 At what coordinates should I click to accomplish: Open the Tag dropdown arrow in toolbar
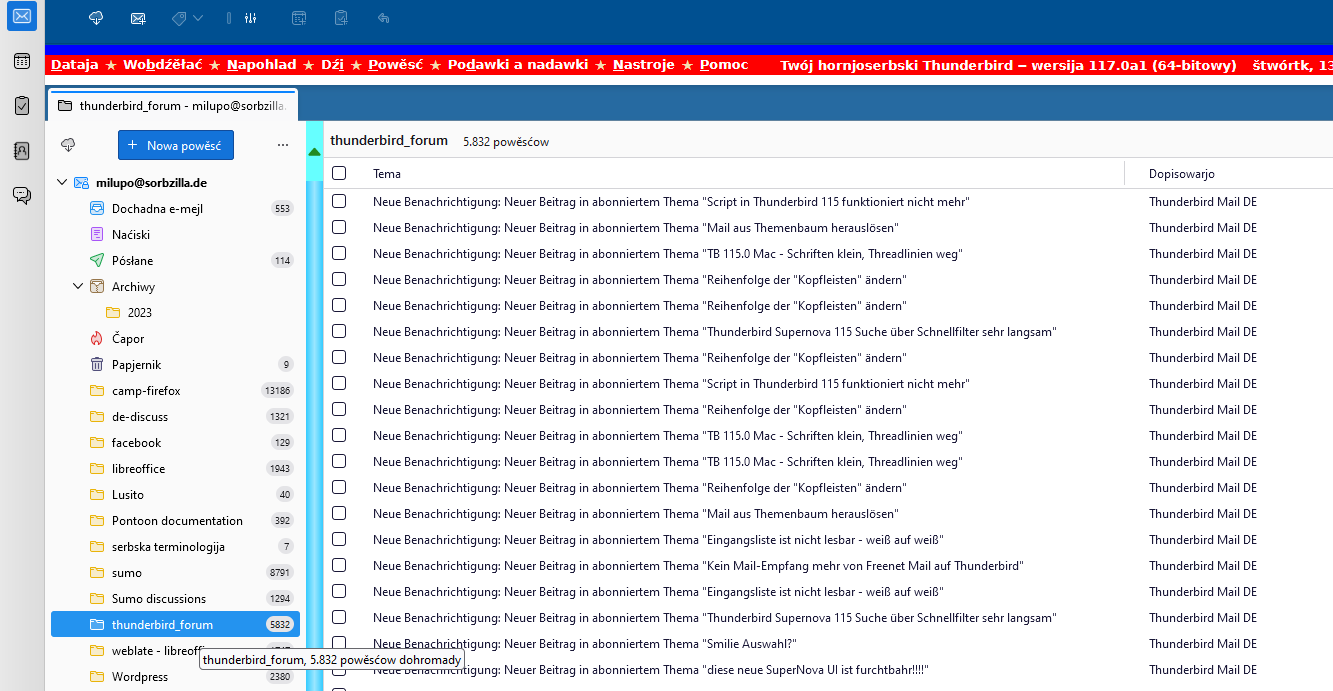(198, 18)
